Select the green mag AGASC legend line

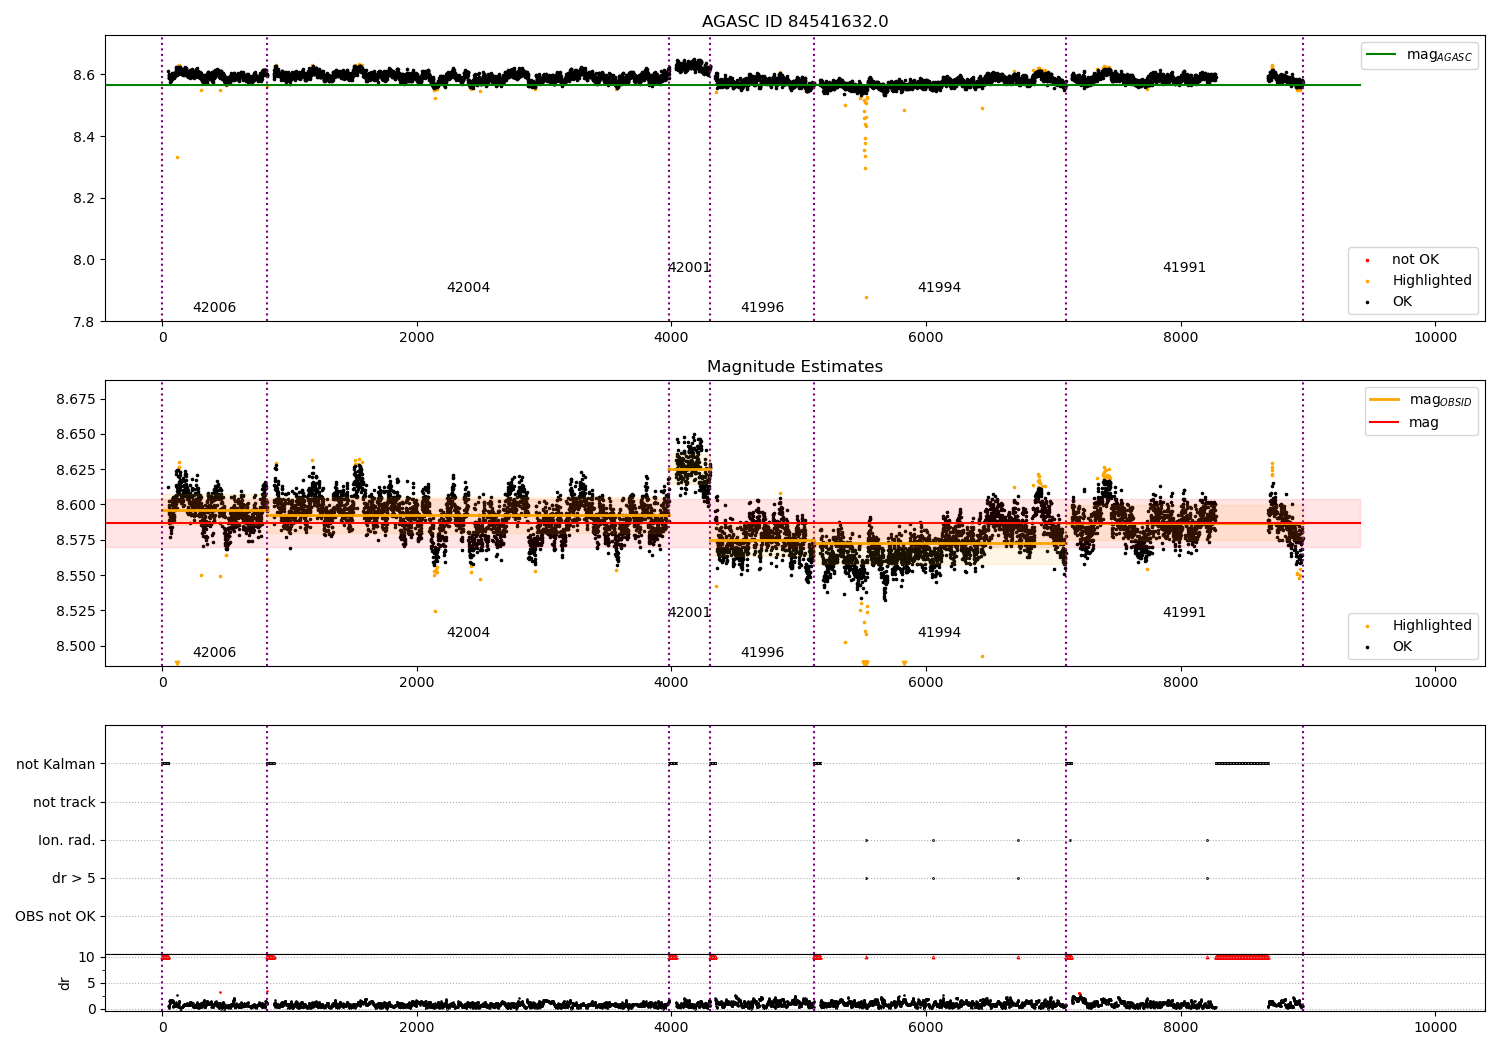pyautogui.click(x=1383, y=55)
